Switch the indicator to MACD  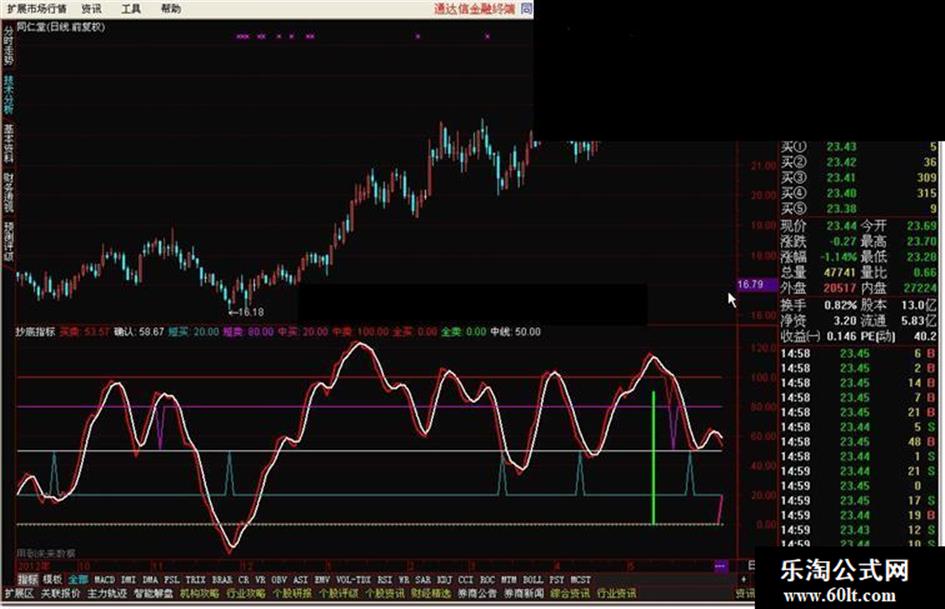104,579
